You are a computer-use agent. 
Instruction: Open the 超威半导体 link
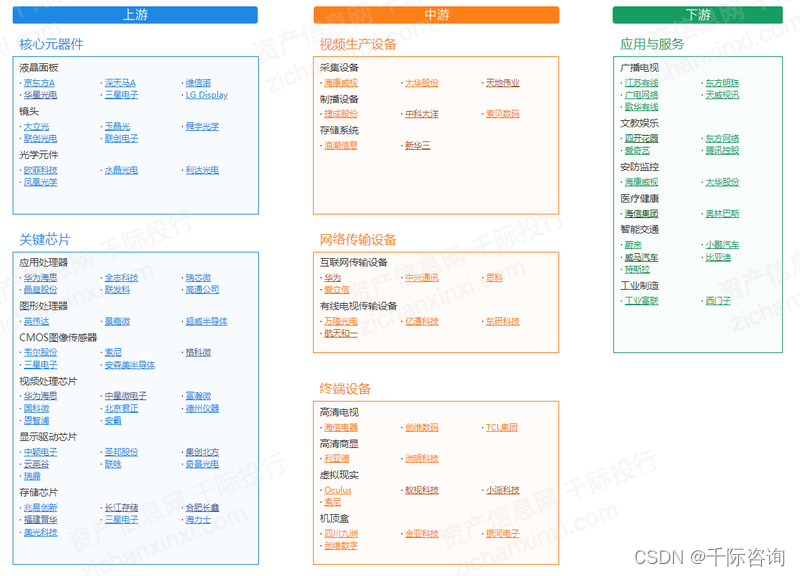click(x=207, y=321)
